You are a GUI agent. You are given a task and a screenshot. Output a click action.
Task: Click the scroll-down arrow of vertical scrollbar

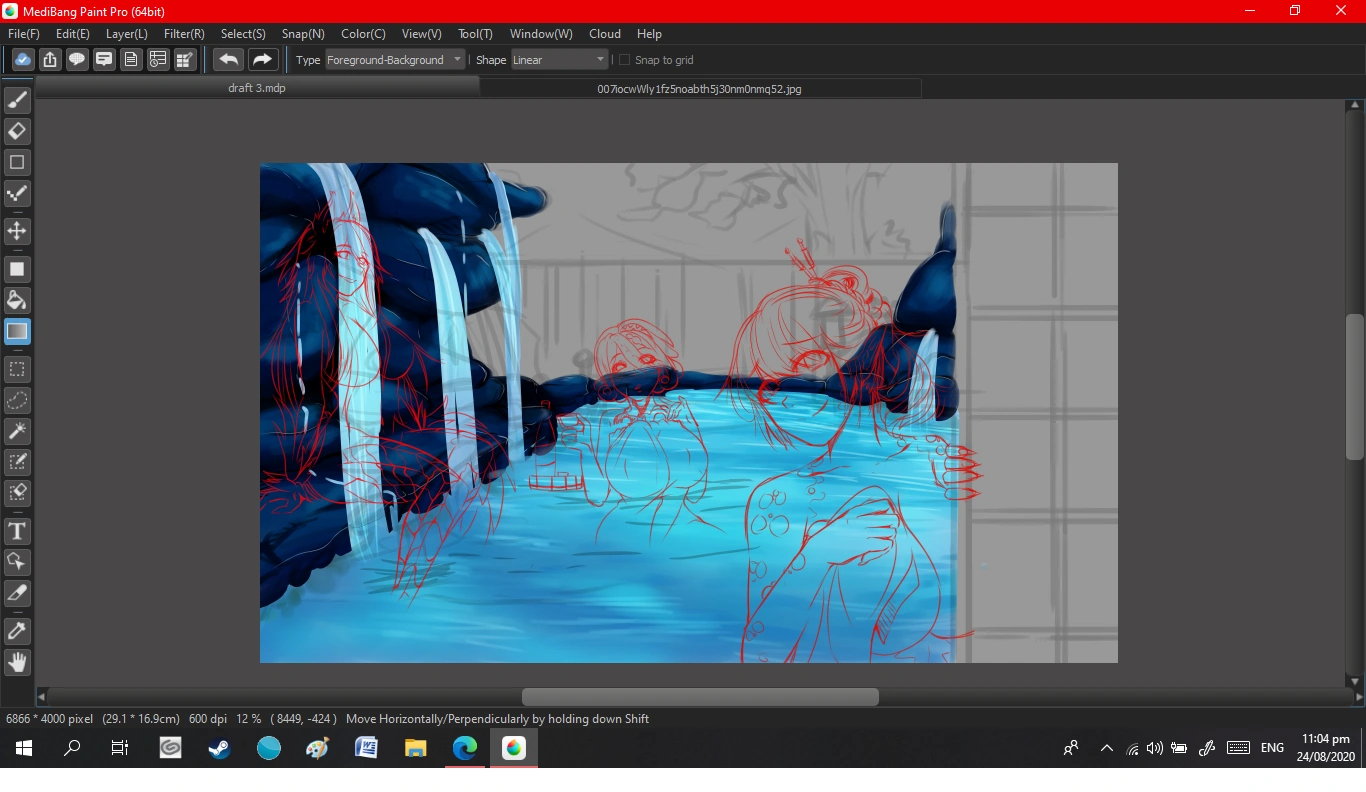[x=1355, y=681]
